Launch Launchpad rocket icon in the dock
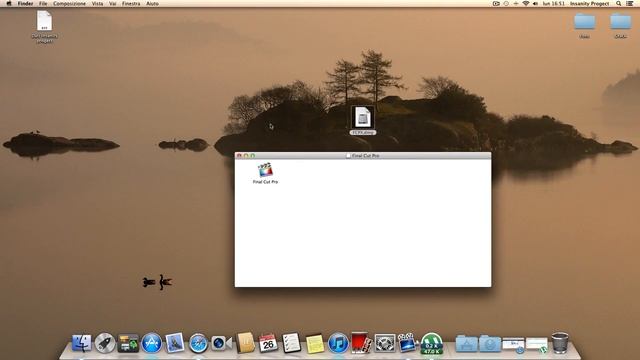Viewport: 640px width, 360px height. pos(105,343)
